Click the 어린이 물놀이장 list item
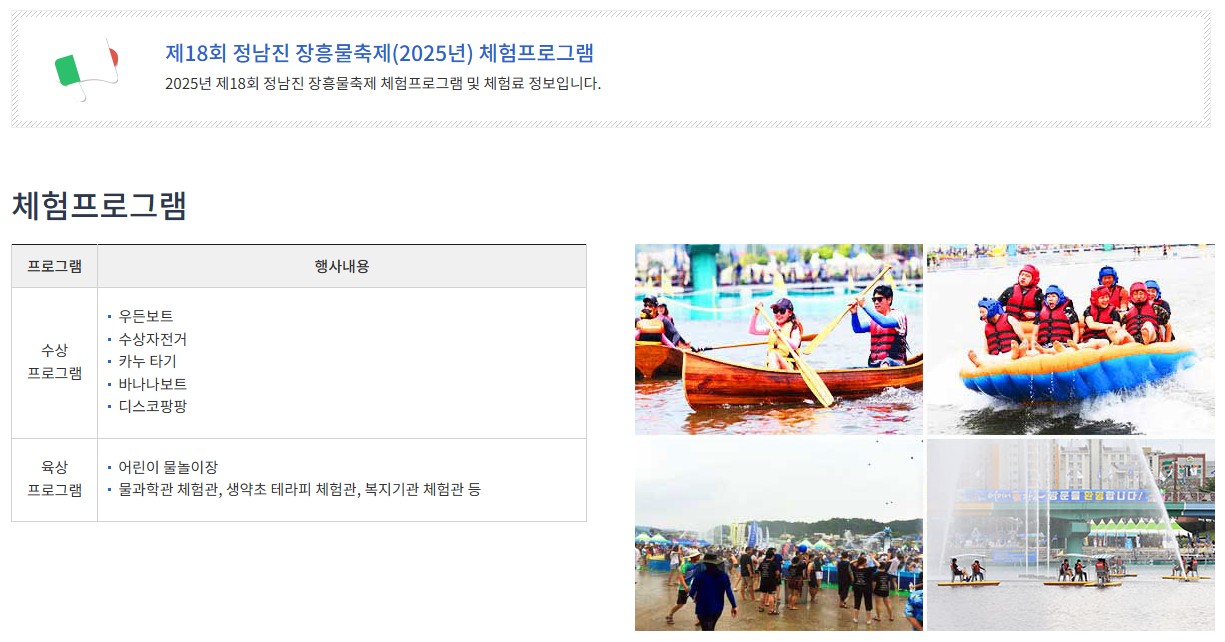Viewport: 1225px width, 642px height. (168, 467)
